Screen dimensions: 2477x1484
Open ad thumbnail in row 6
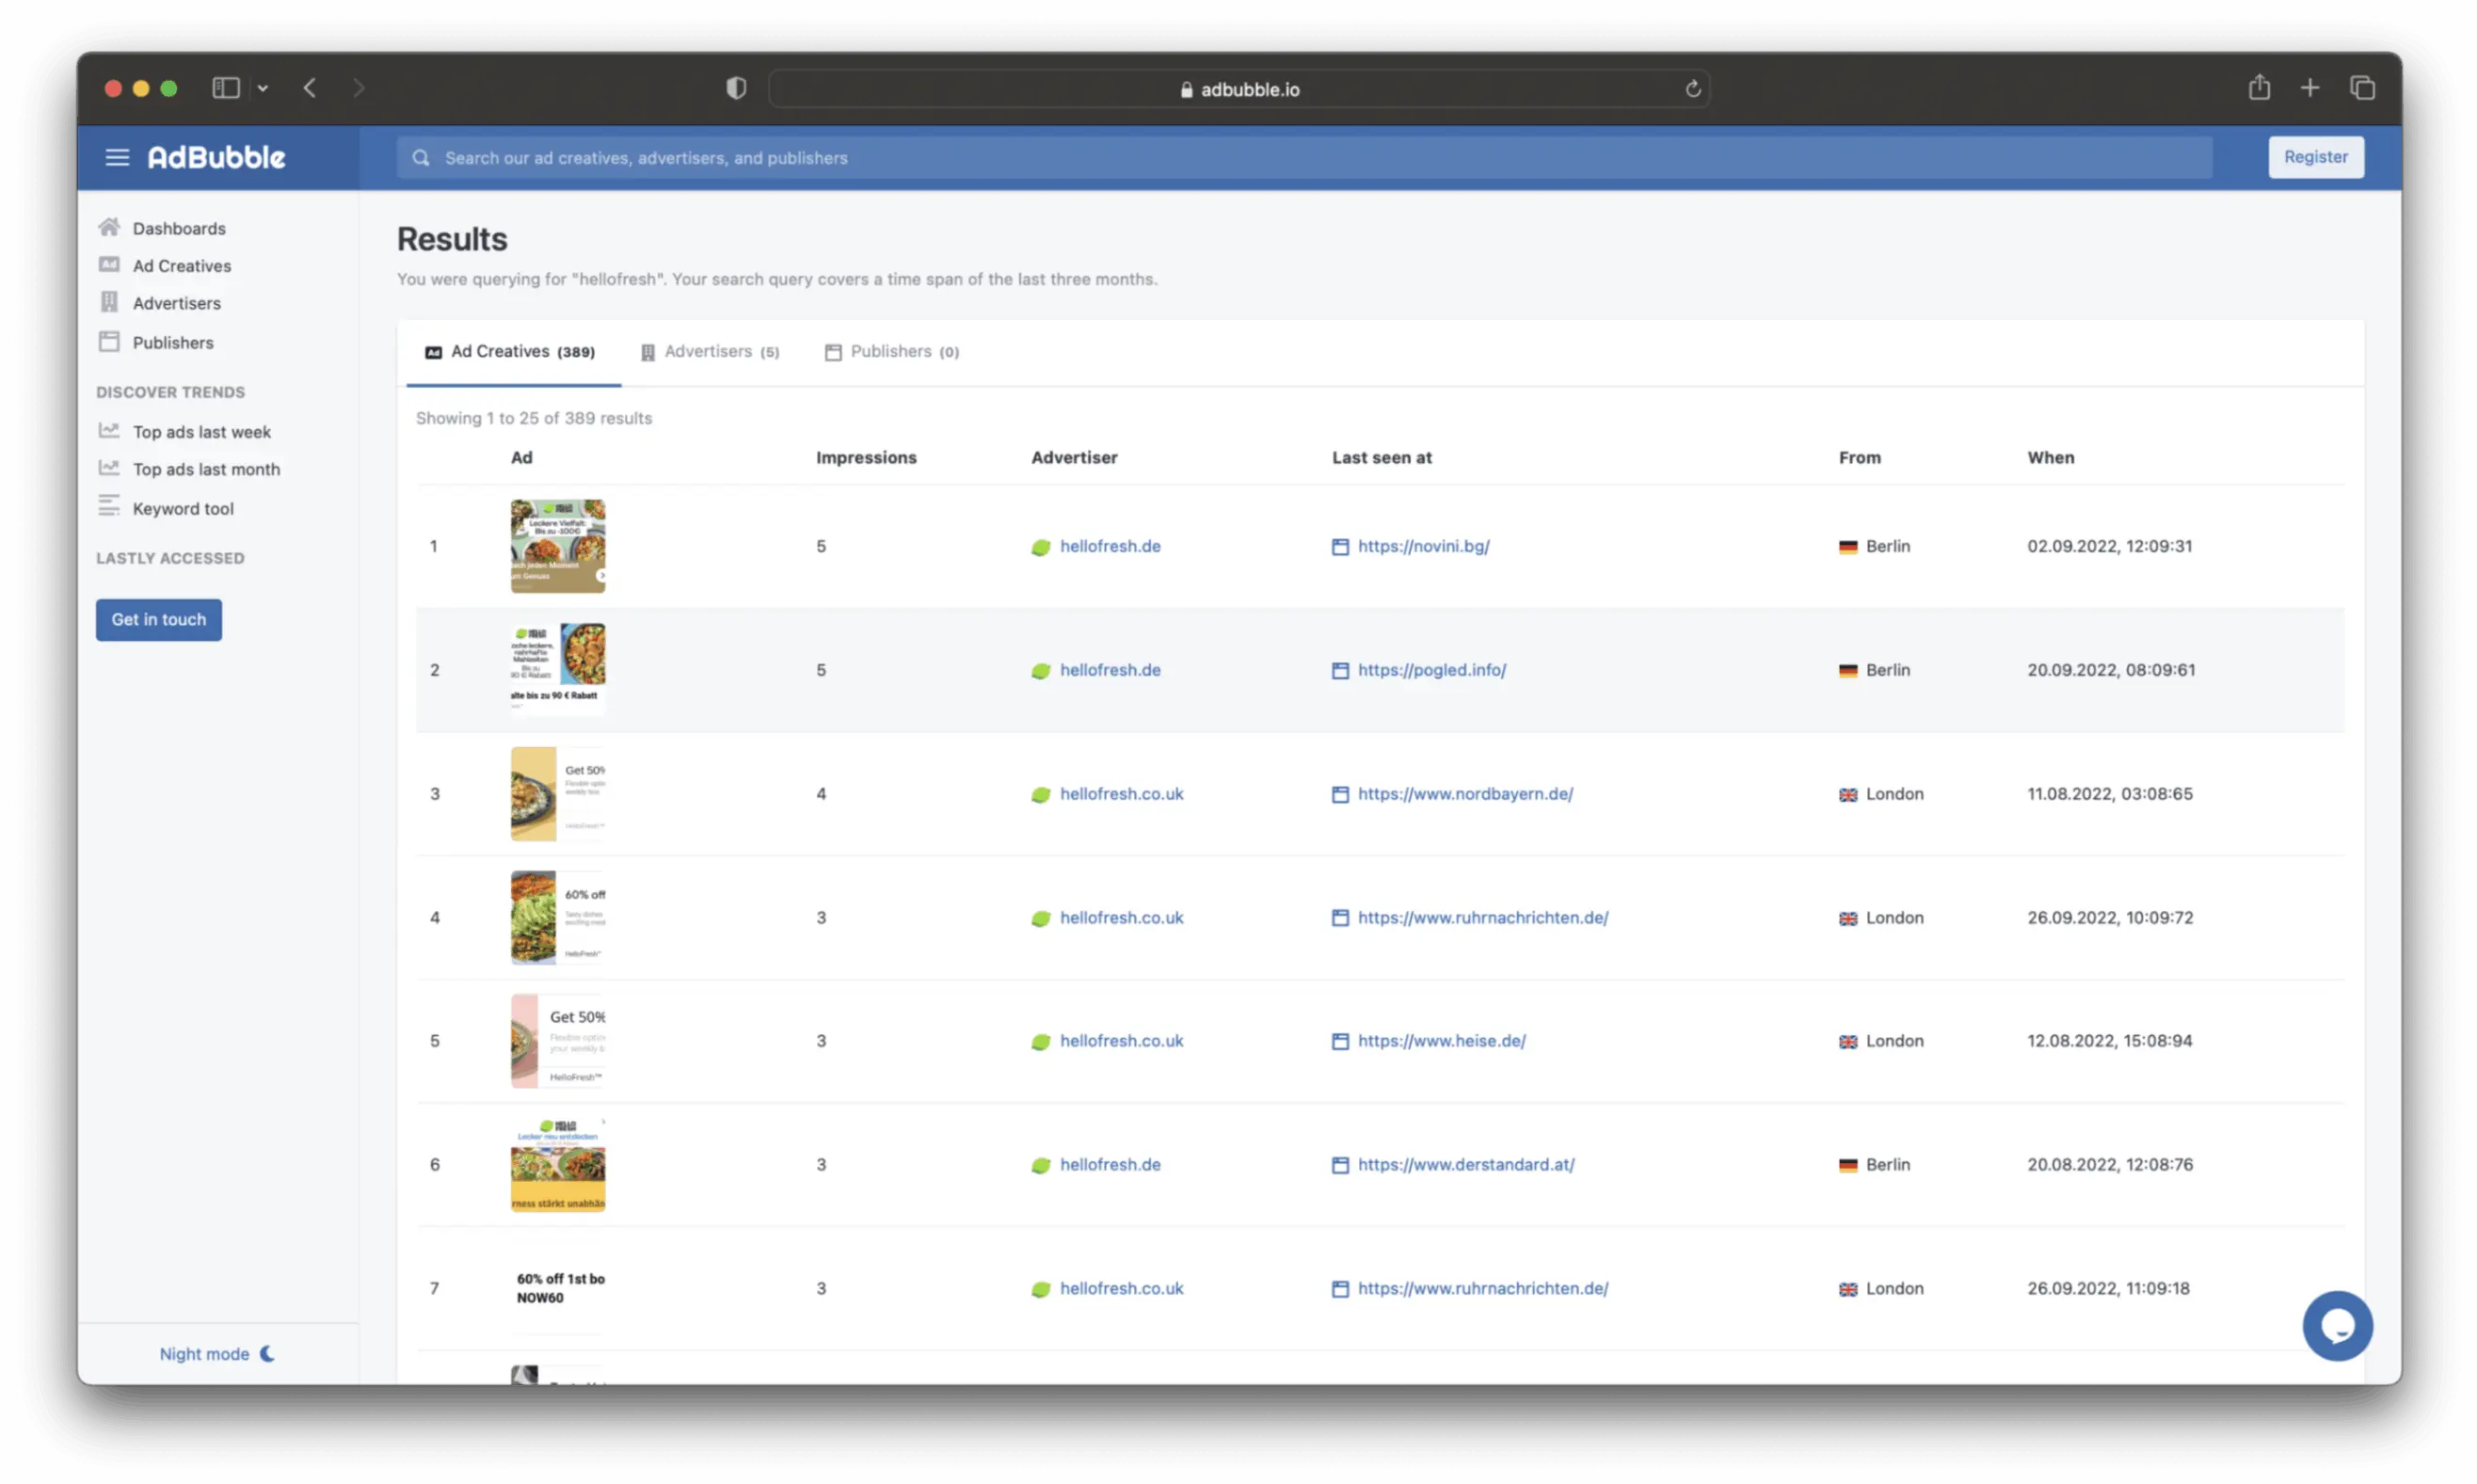click(x=558, y=1164)
